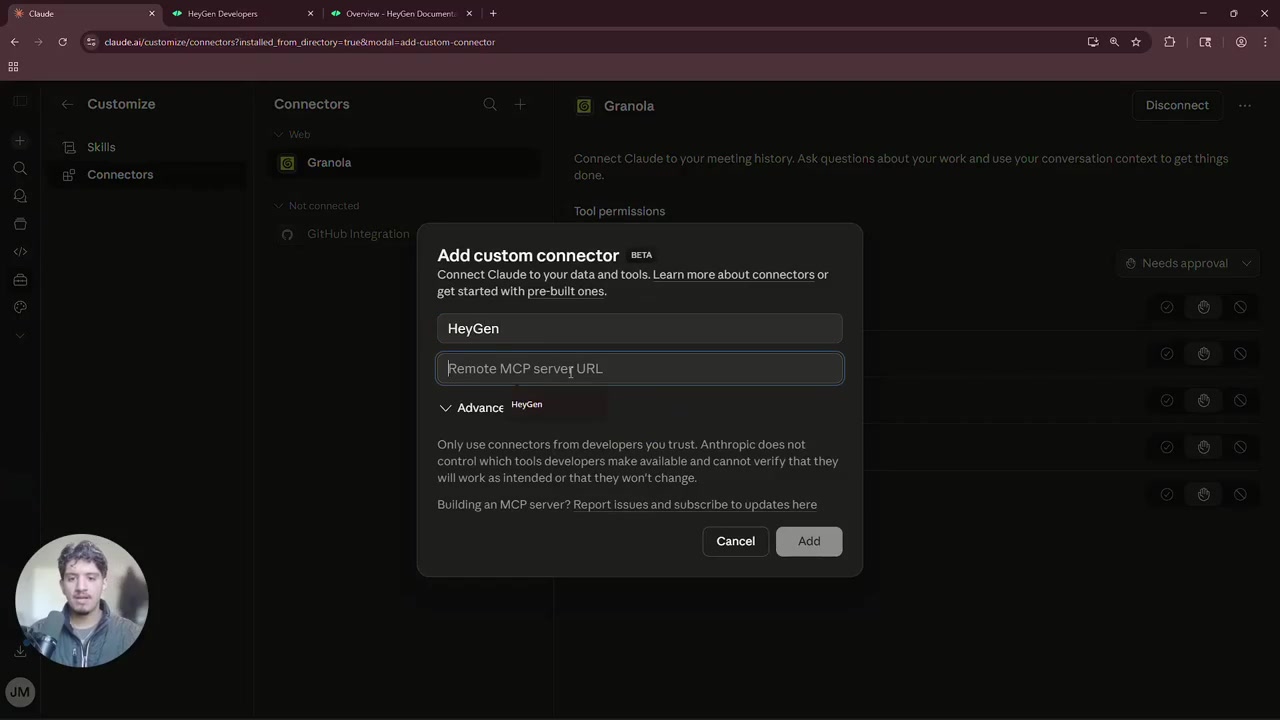This screenshot has width=1280, height=720.
Task: Collapse the Not connected group
Action: click(x=316, y=206)
